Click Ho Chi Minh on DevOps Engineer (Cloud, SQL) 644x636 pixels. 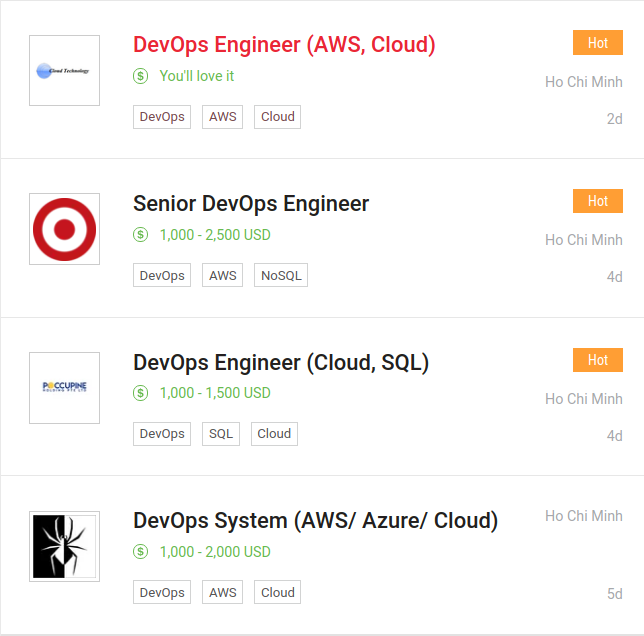(x=584, y=399)
